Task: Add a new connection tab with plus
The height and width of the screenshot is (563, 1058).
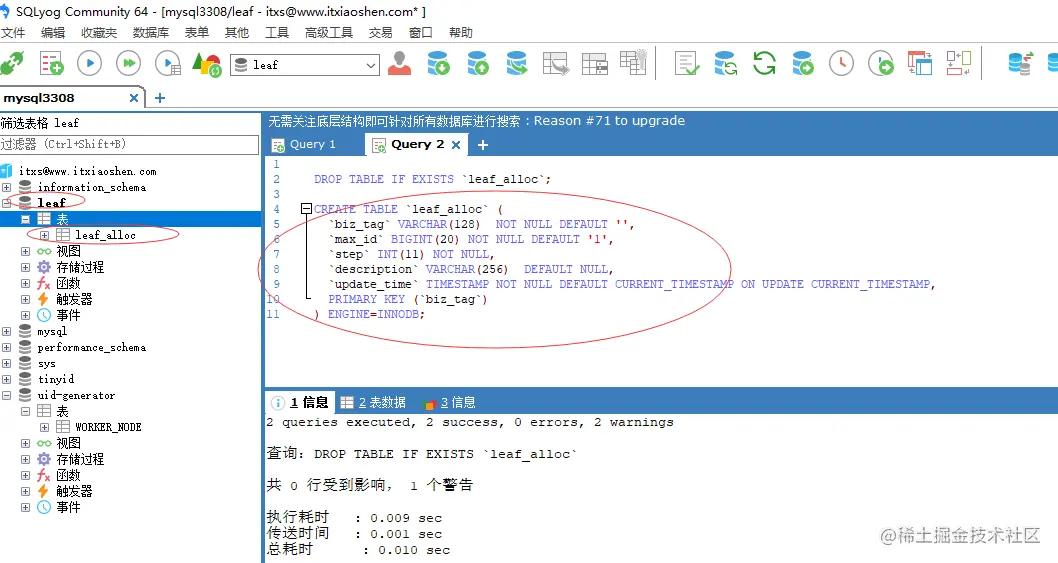Action: click(160, 98)
